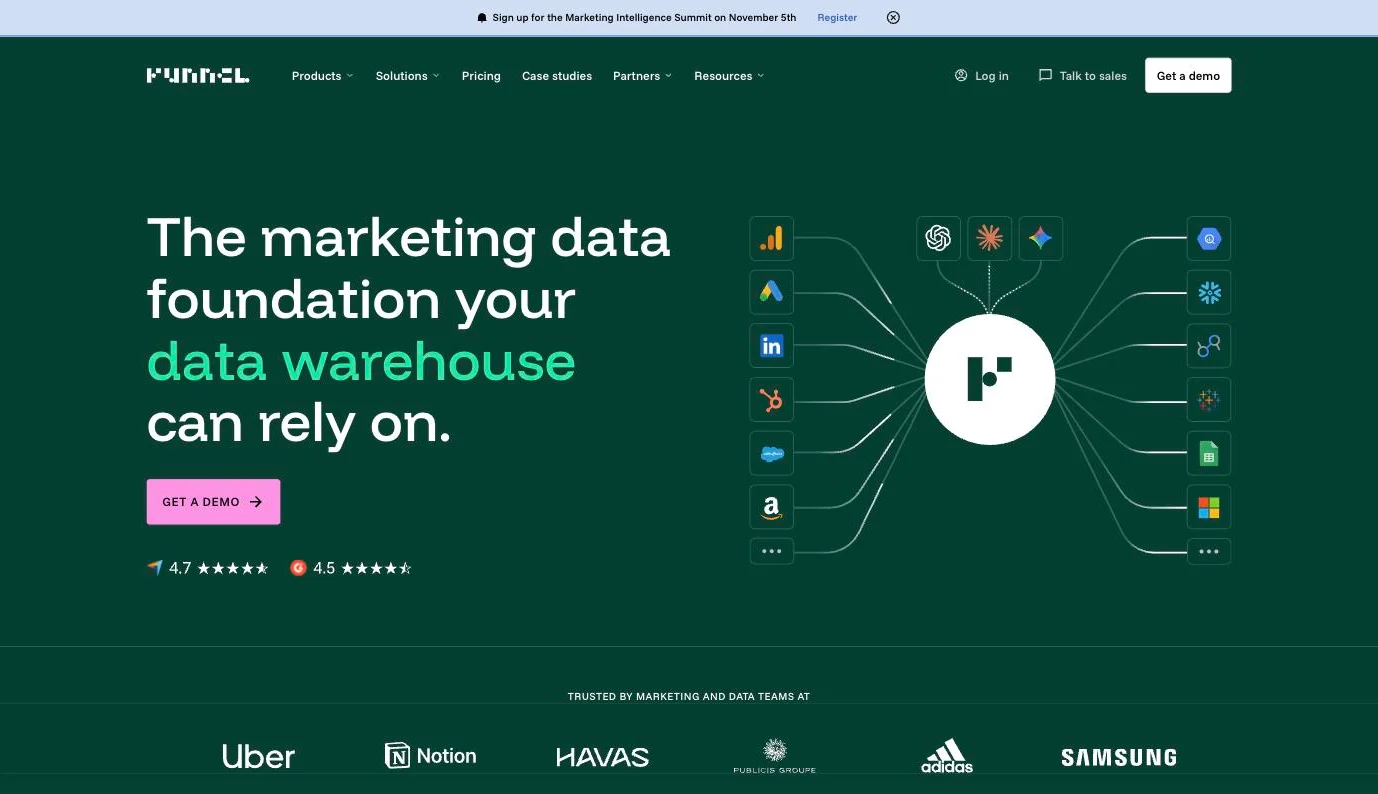Click the Gemini sparkle icon
Viewport: 1378px width, 794px height.
[1040, 238]
